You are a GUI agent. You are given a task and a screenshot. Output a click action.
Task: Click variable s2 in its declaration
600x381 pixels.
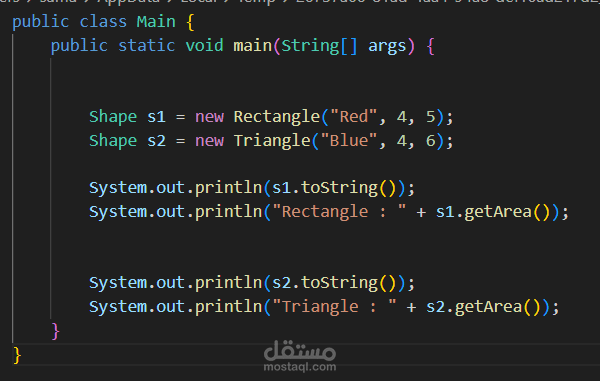tap(156, 141)
